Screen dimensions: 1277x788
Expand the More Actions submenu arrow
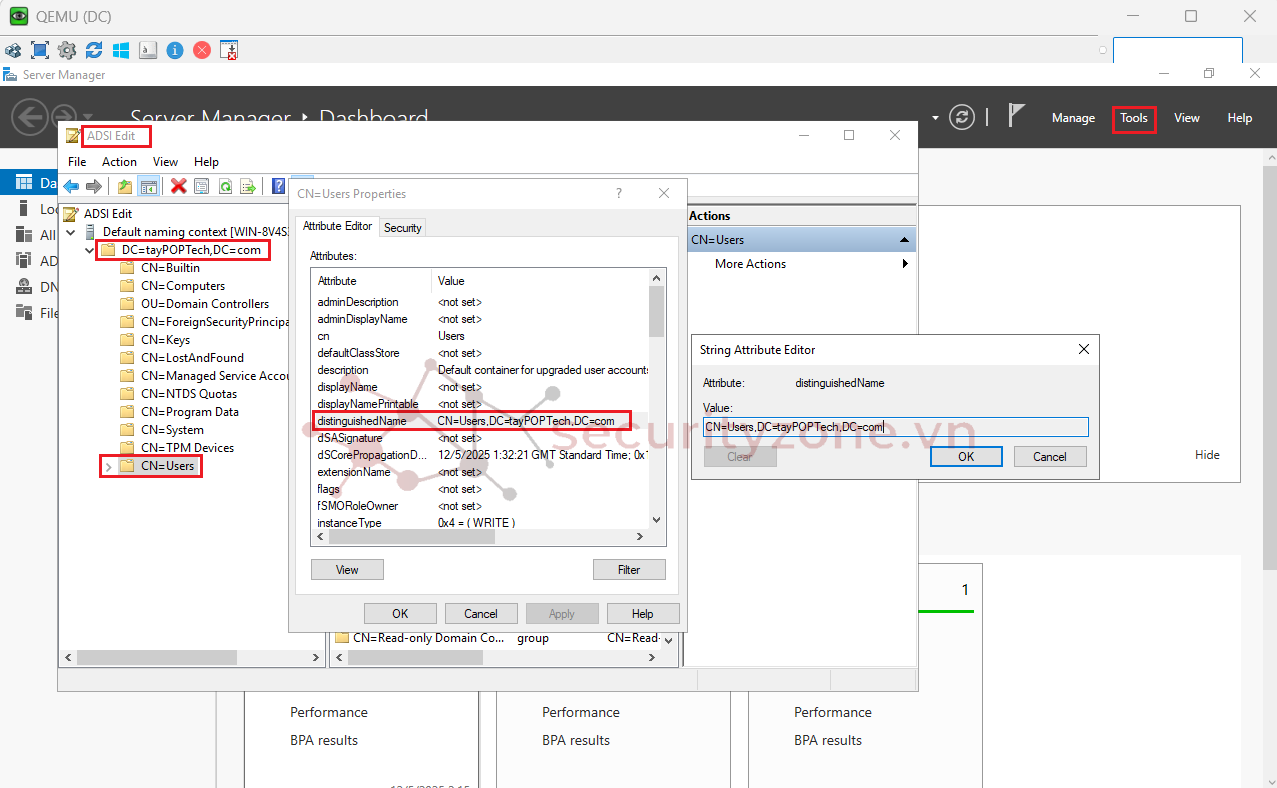pyautogui.click(x=905, y=264)
